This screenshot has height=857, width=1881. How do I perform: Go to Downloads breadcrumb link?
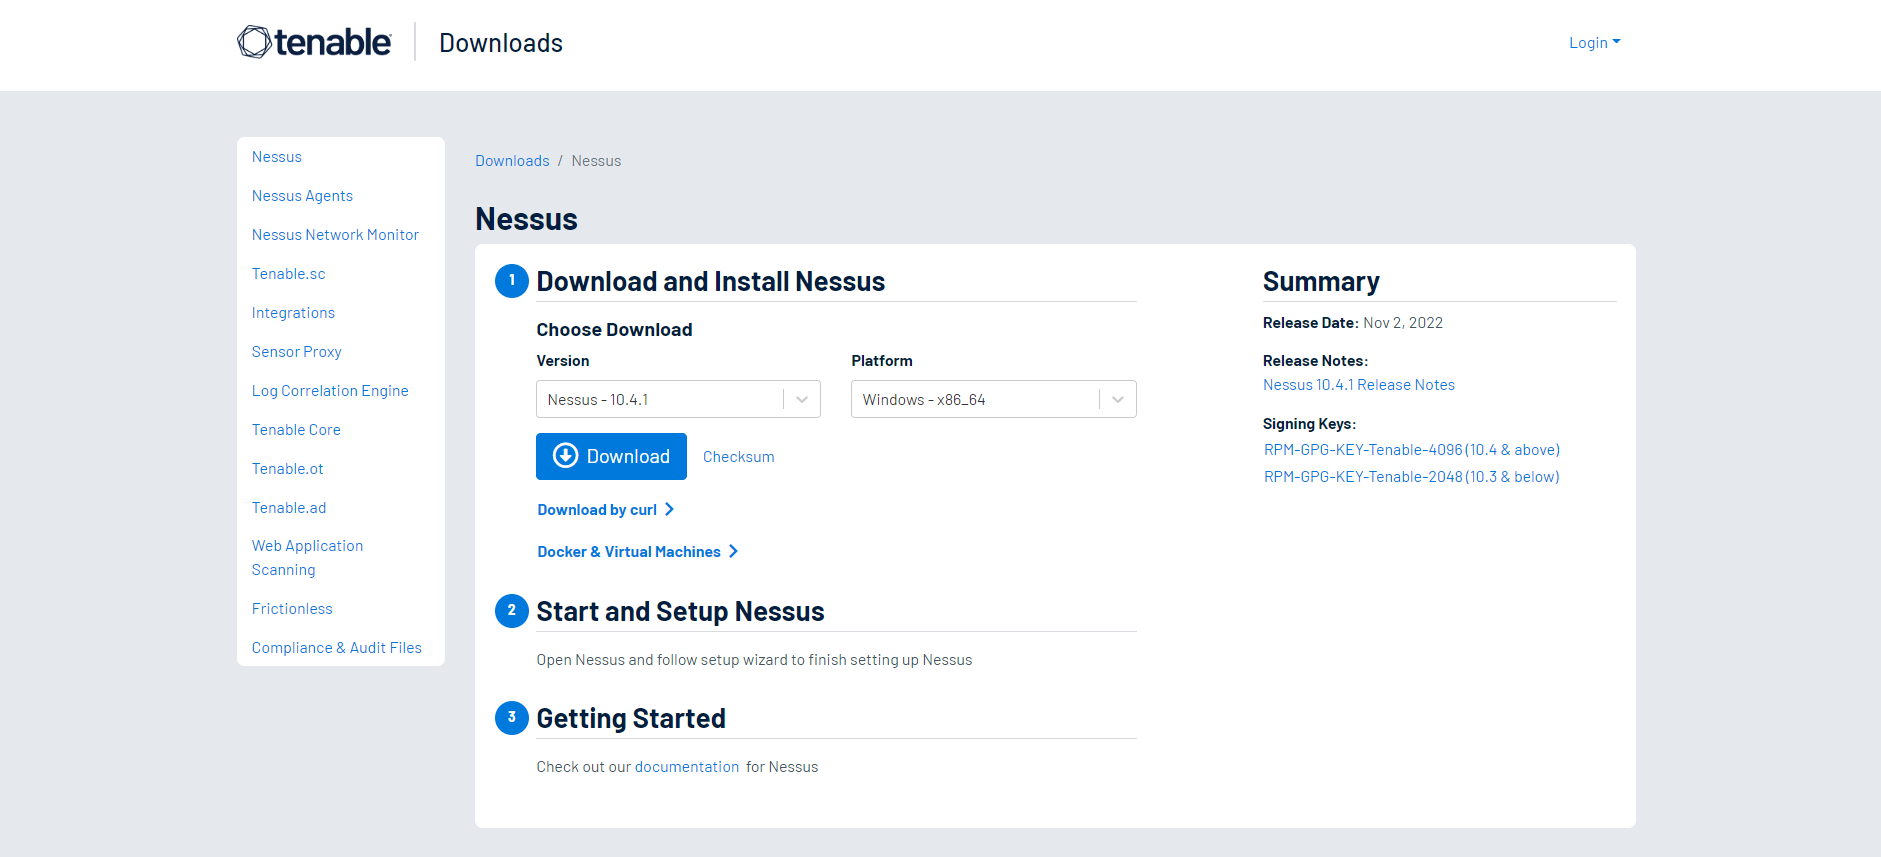(x=512, y=161)
